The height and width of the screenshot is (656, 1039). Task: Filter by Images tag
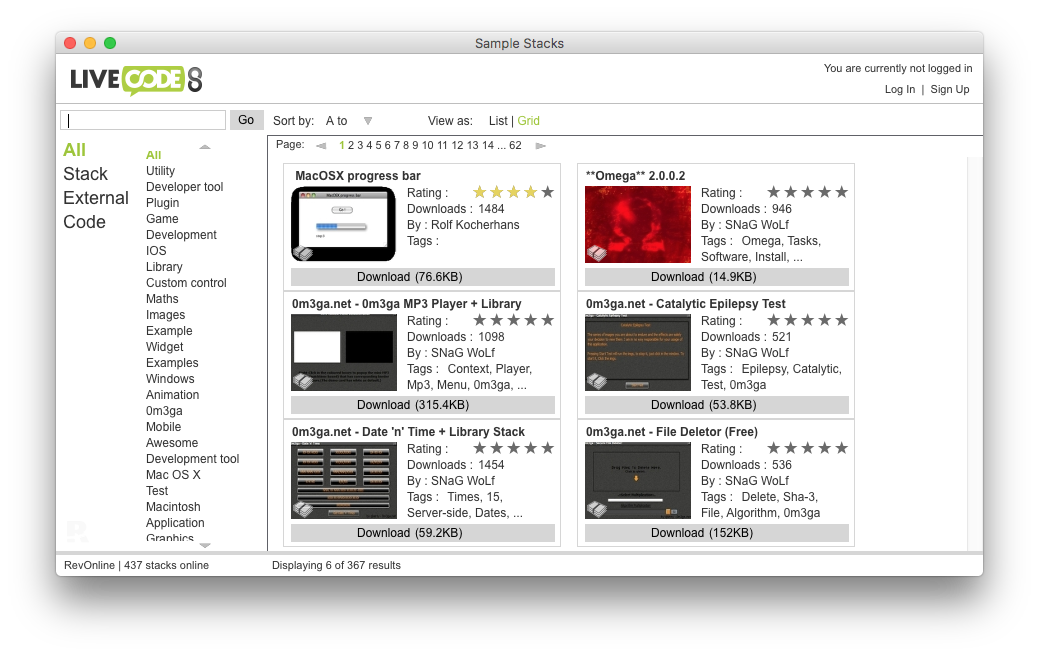165,315
